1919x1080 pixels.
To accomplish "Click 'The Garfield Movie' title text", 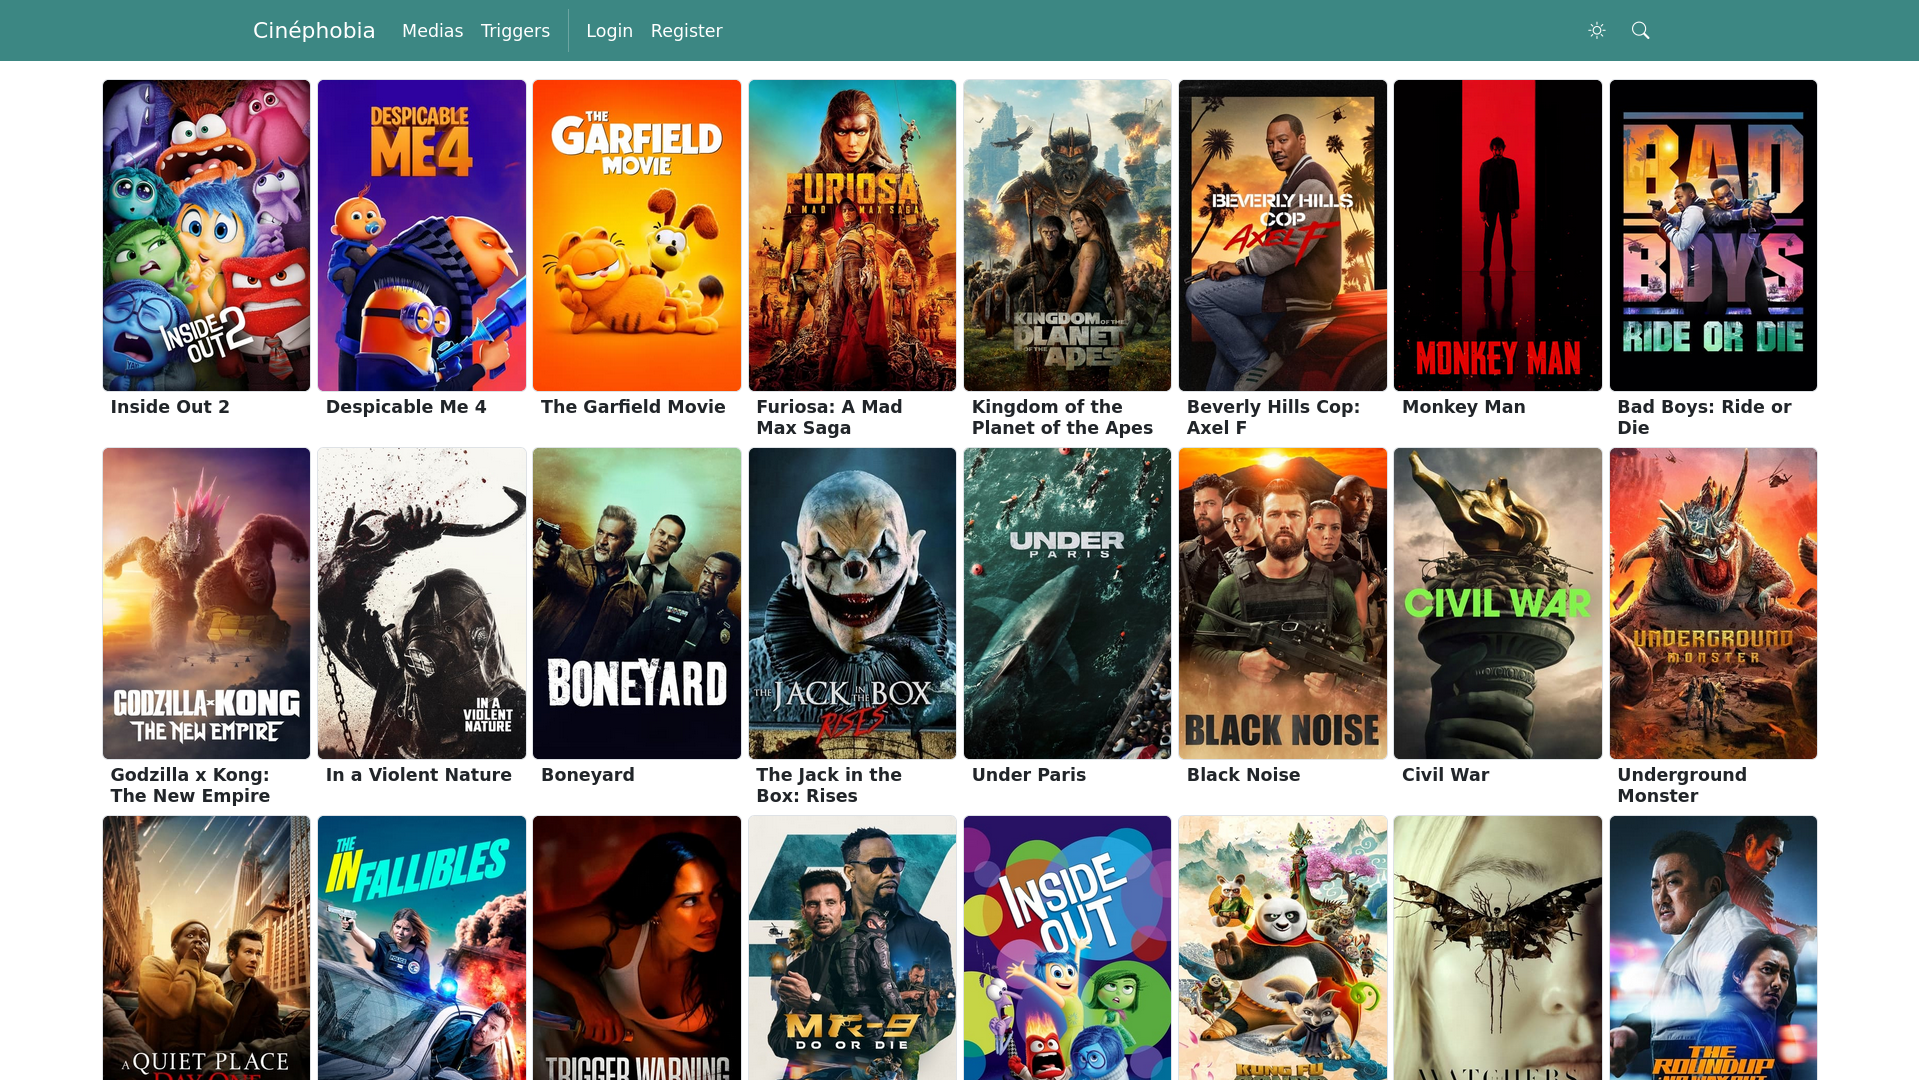I will 633,407.
